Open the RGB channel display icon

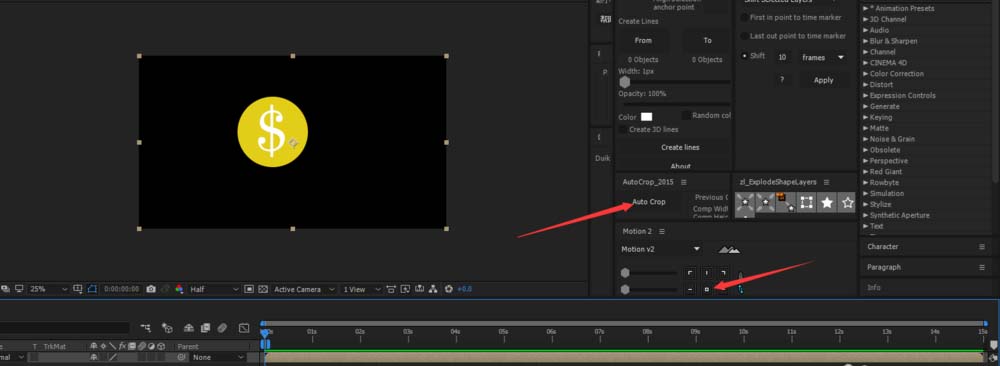[x=179, y=289]
